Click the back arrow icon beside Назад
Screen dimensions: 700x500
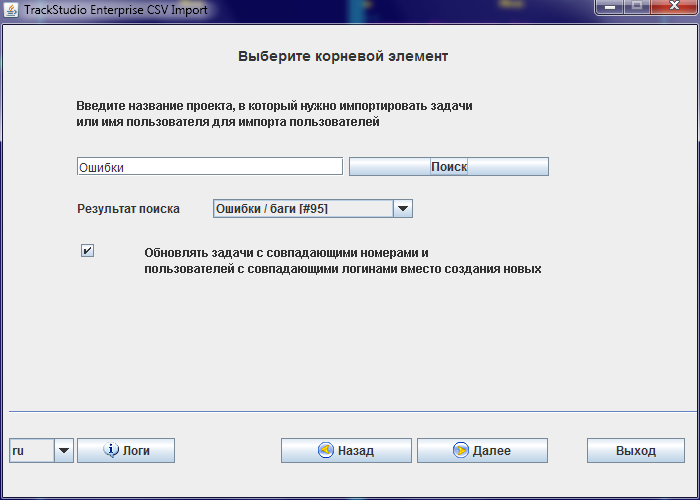coord(325,451)
